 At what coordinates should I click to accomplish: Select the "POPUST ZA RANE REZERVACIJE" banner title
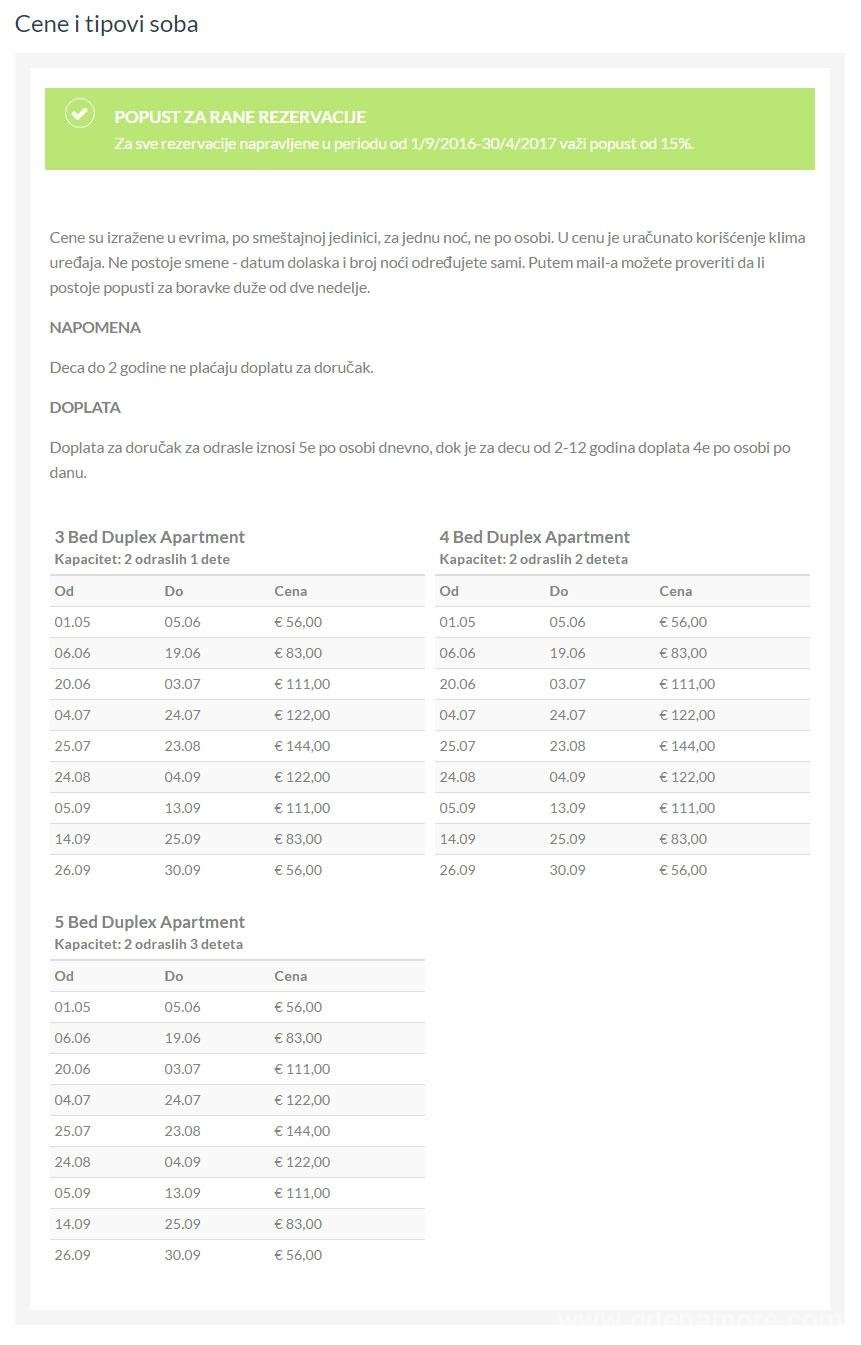[x=240, y=117]
